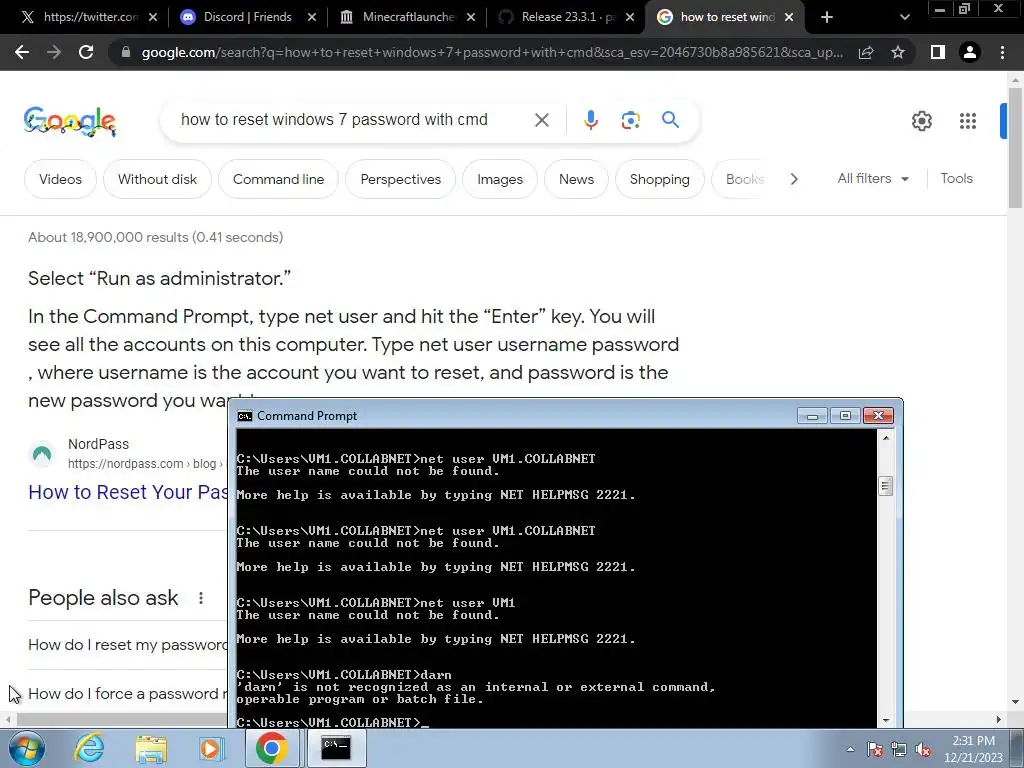
Task: Maximize the Command Prompt window
Action: [x=845, y=416]
